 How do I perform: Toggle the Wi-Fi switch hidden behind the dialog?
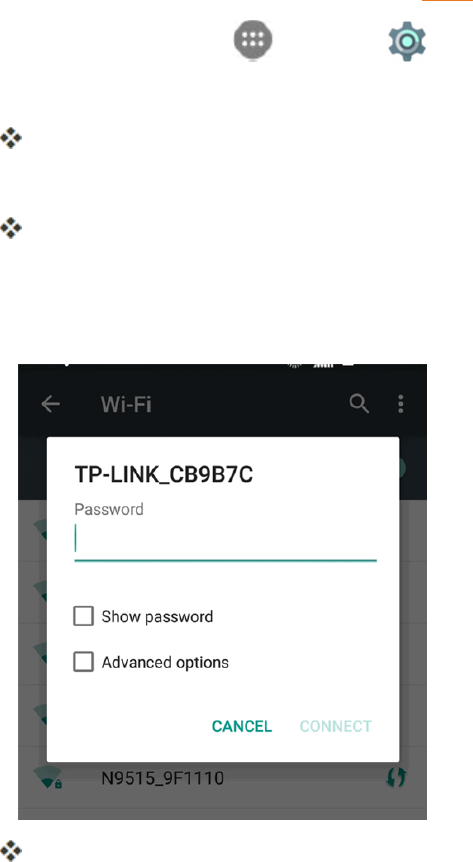[x=404, y=468]
